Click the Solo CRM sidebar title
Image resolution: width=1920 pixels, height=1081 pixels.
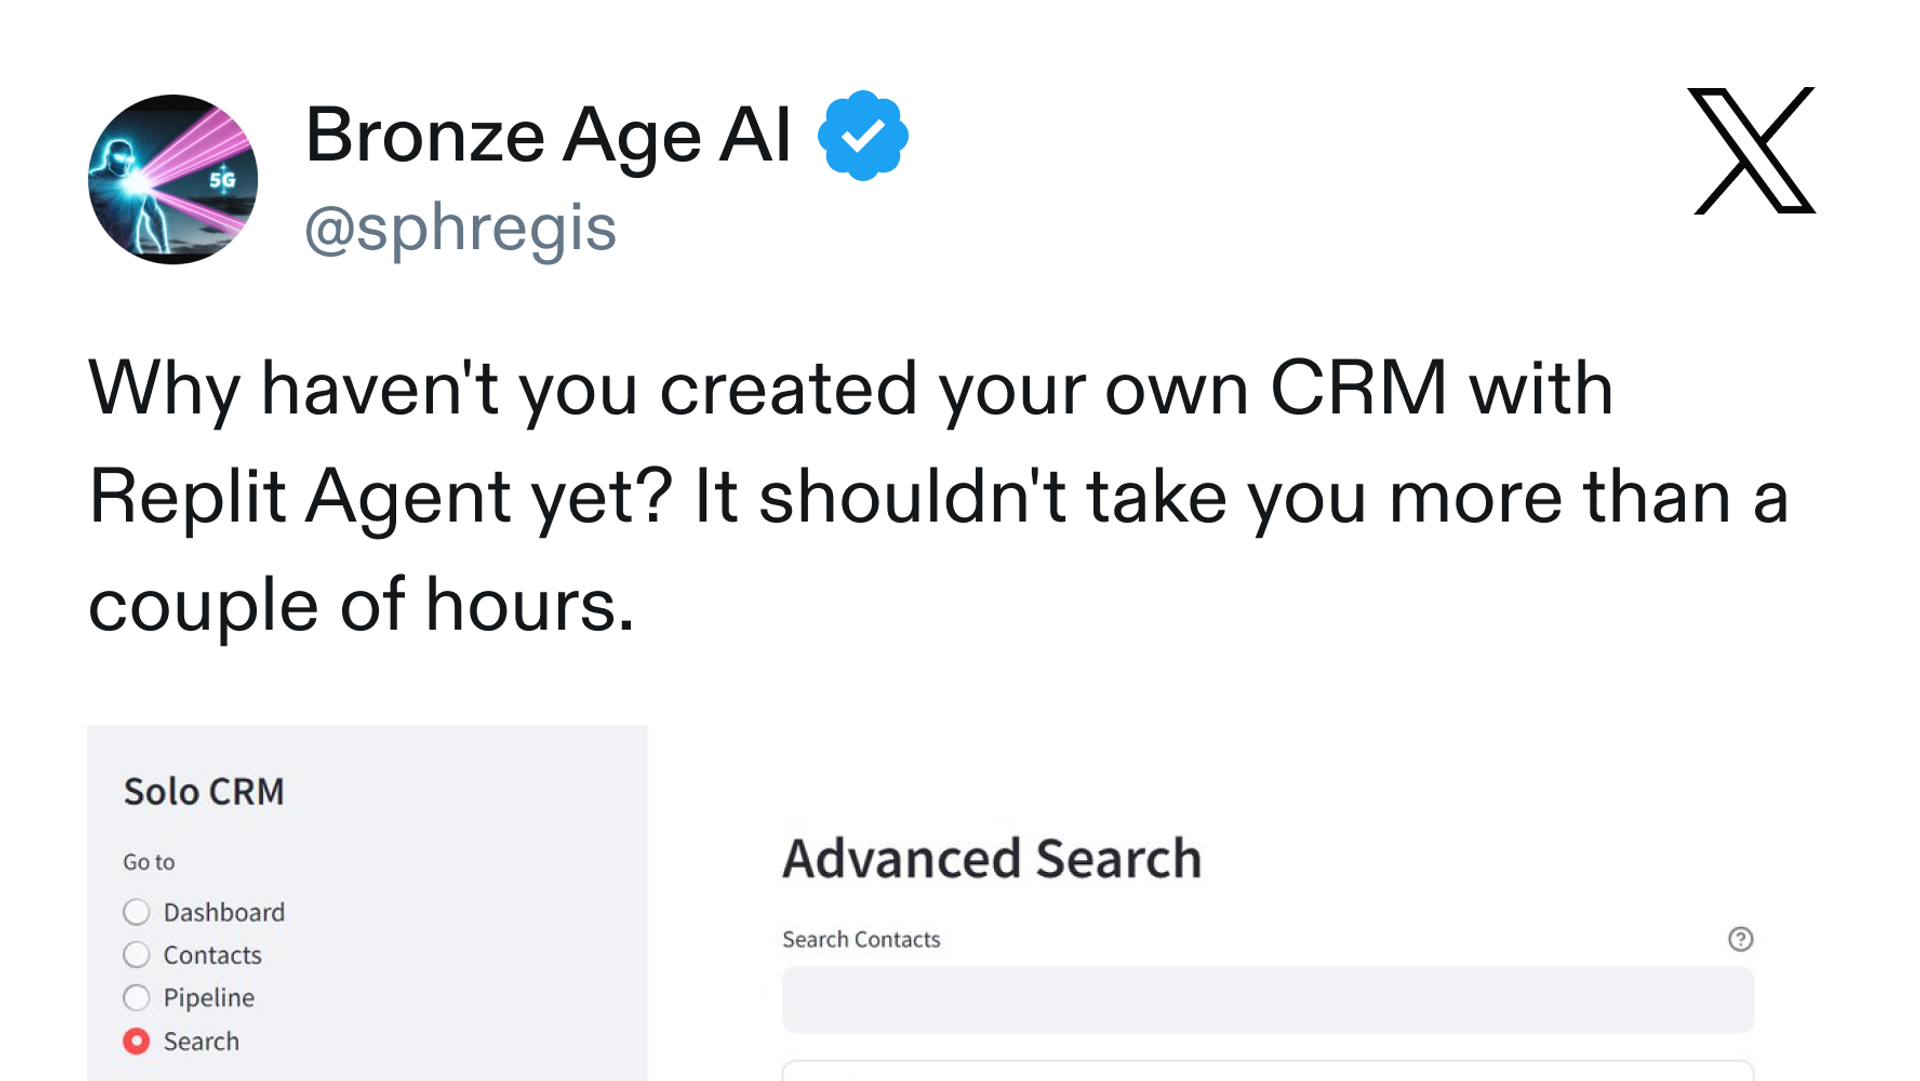pos(204,791)
